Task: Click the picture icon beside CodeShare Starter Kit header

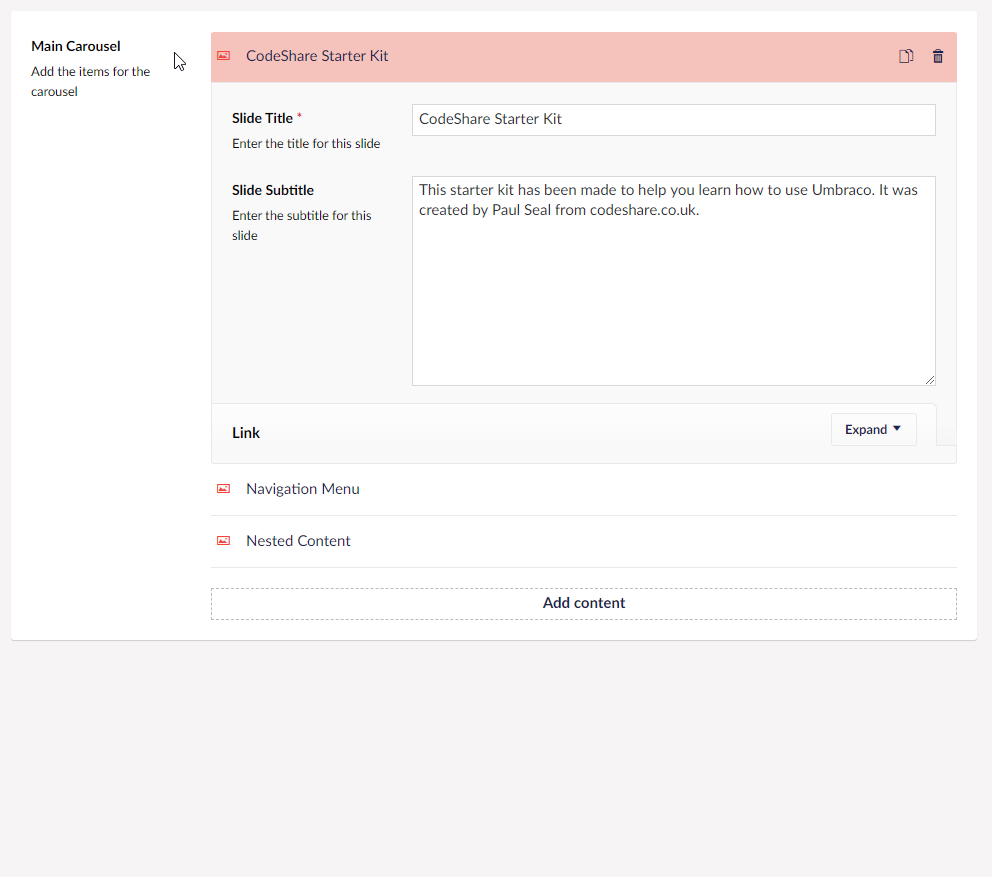Action: 223,56
